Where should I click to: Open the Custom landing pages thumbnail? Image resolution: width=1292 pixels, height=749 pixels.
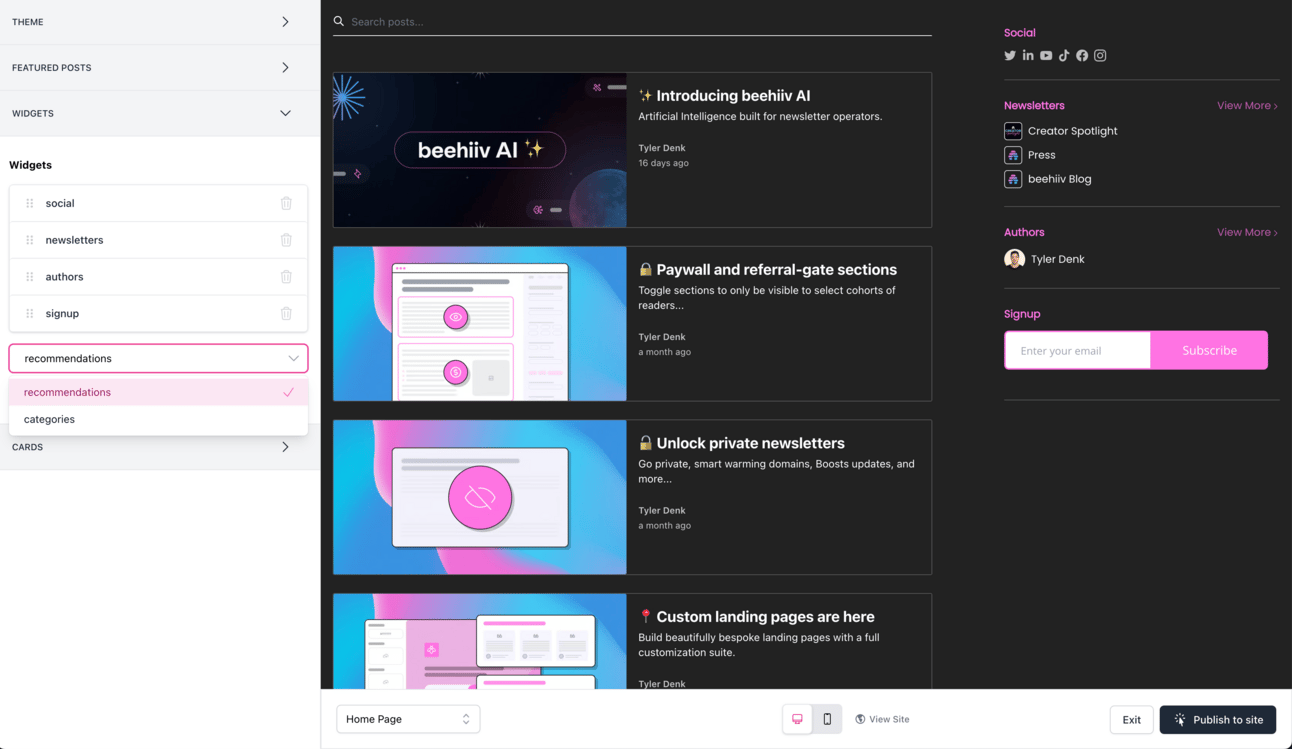coord(480,641)
